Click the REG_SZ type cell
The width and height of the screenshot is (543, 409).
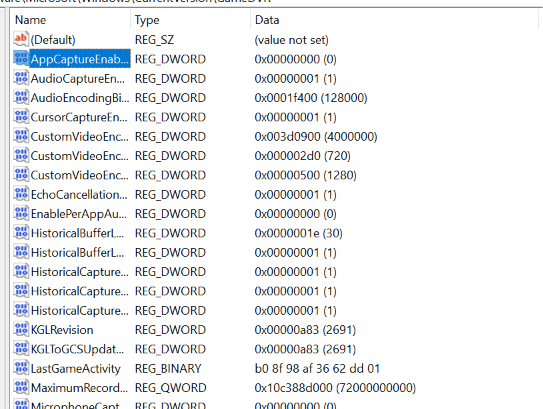click(154, 40)
